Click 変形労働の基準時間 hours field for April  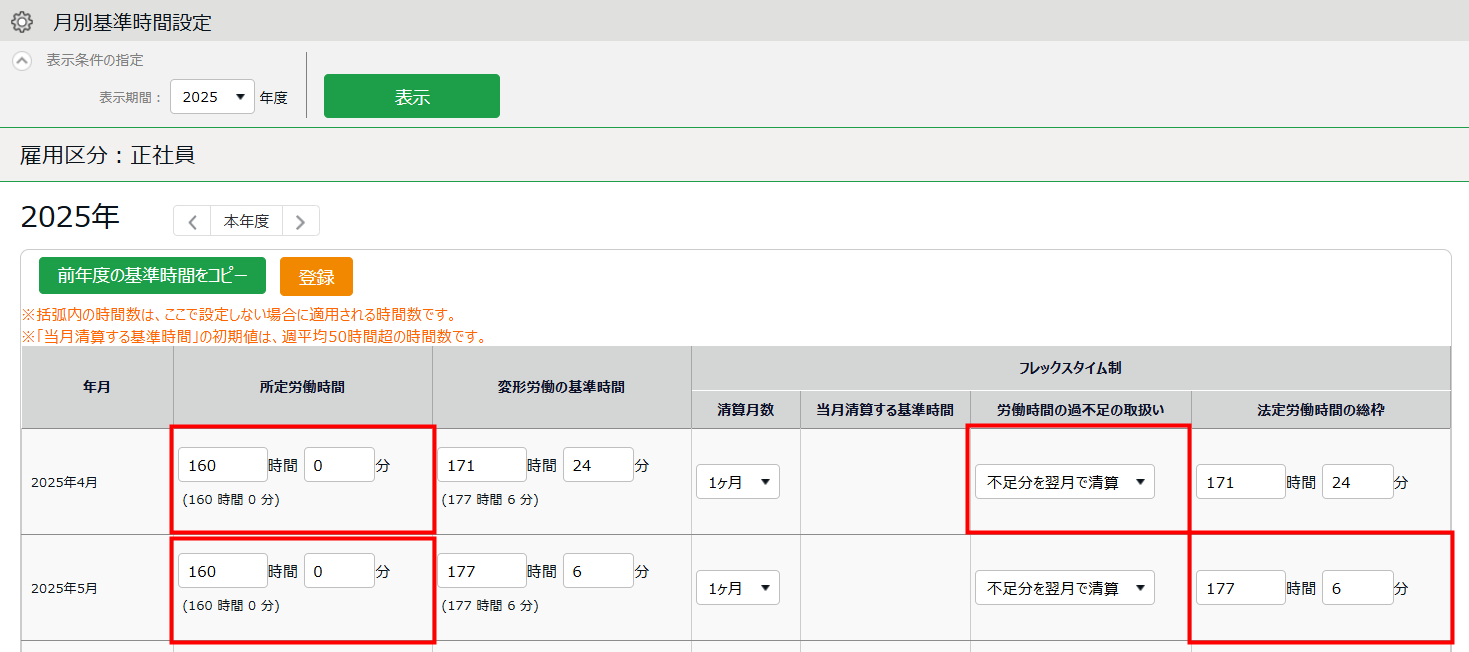click(x=482, y=465)
